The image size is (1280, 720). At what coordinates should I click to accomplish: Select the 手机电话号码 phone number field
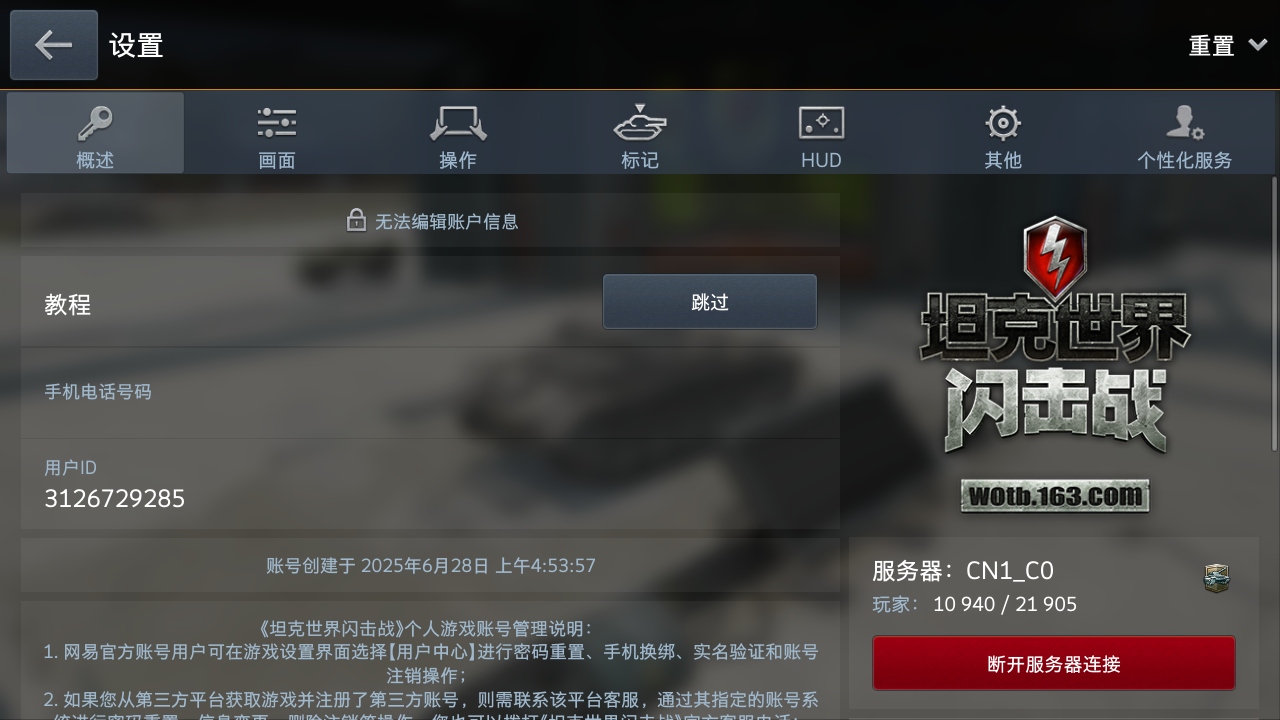(430, 393)
